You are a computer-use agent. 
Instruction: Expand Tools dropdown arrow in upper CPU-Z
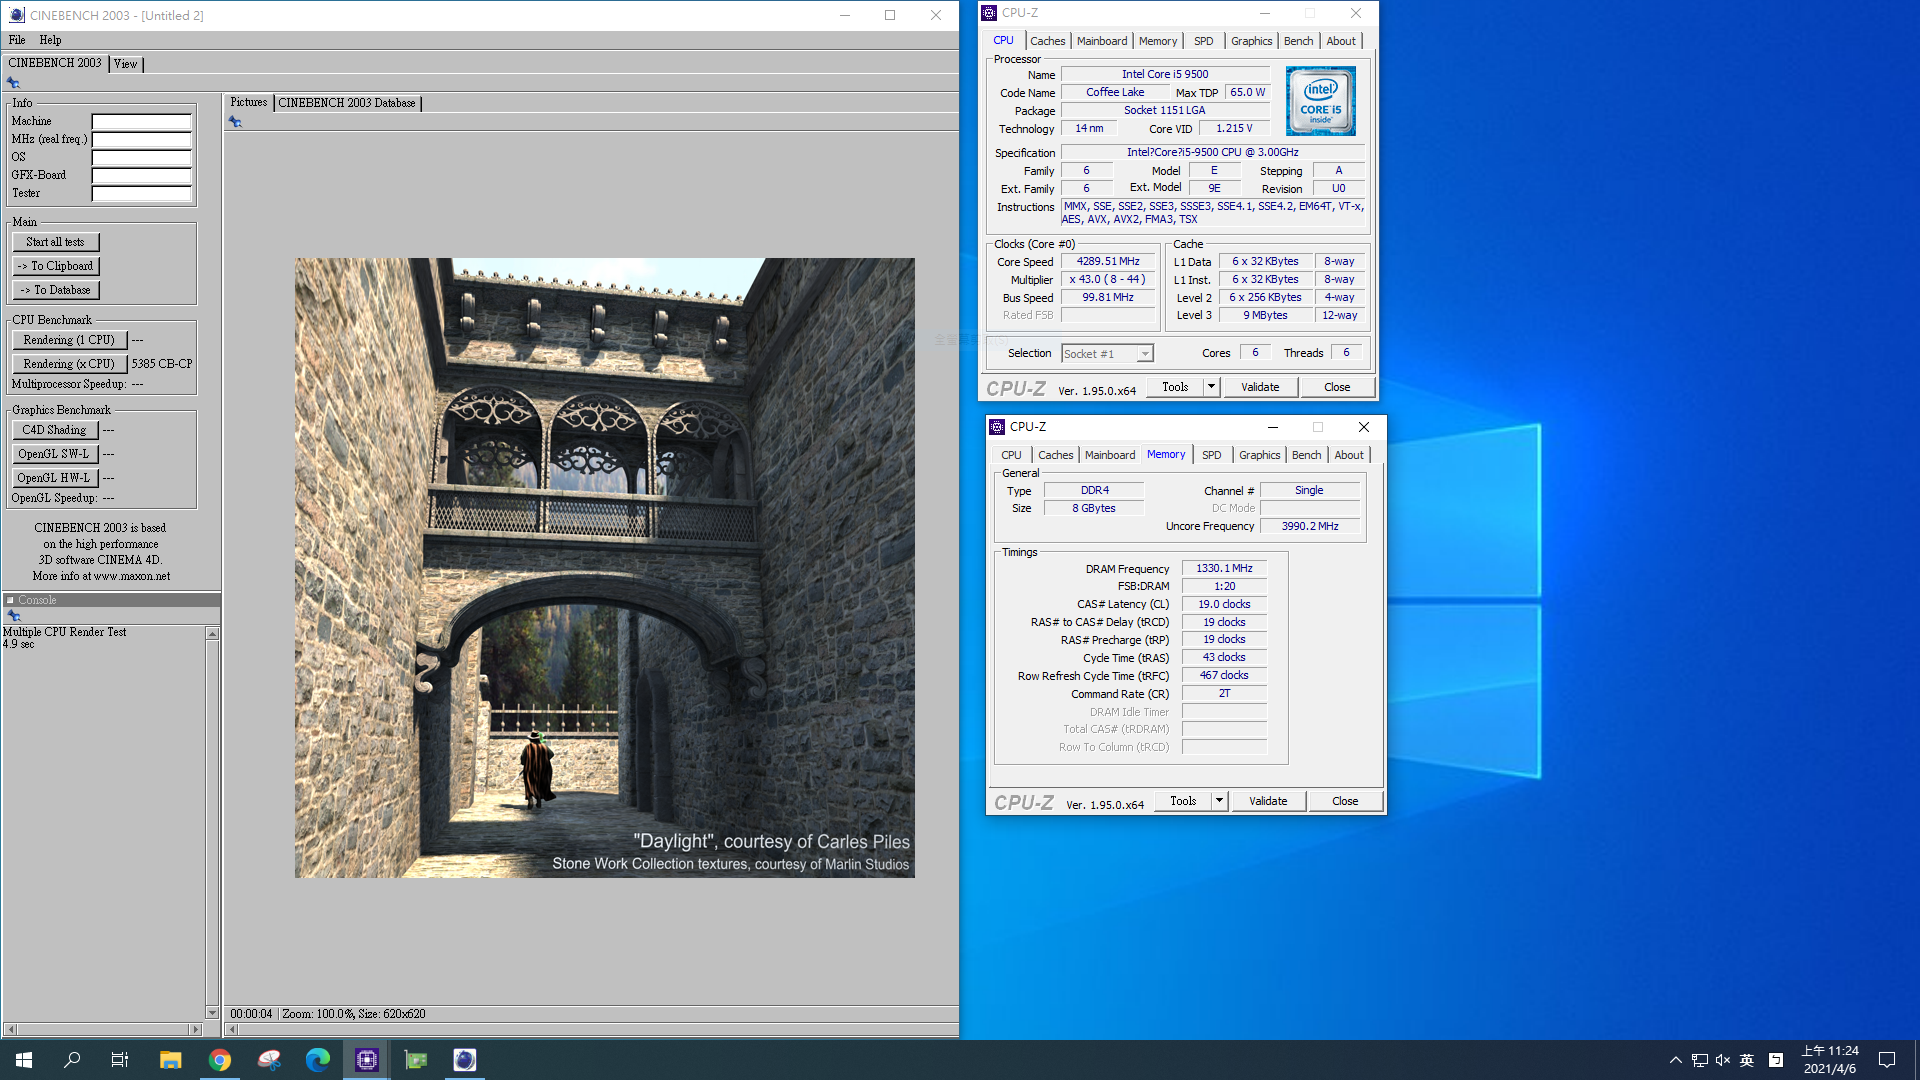coord(1211,387)
